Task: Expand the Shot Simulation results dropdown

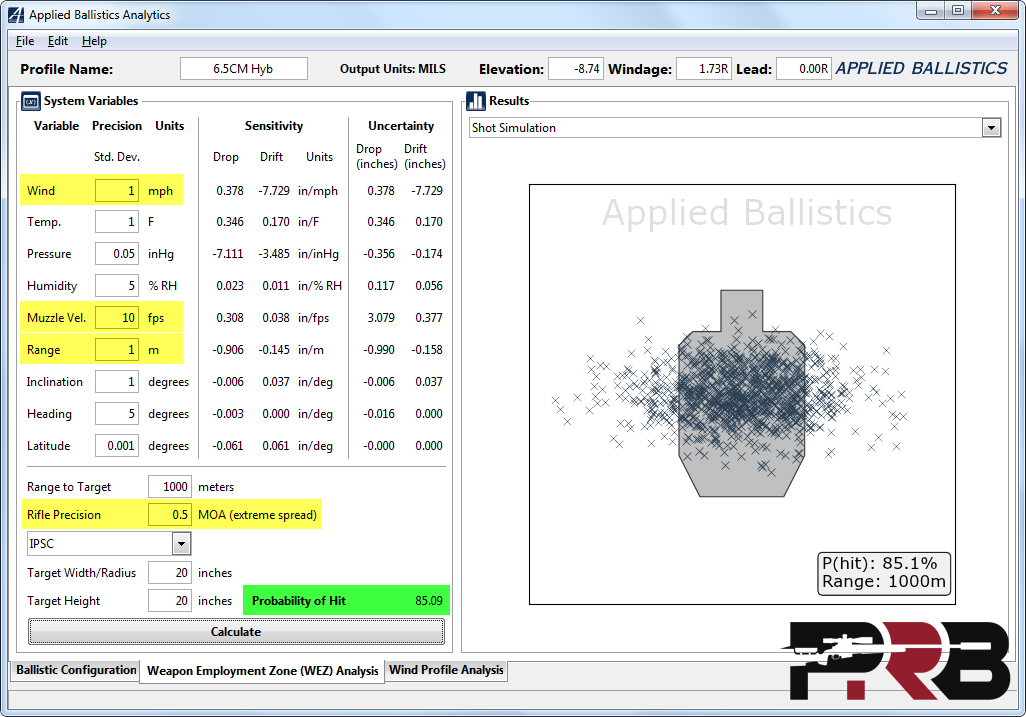Action: point(991,128)
